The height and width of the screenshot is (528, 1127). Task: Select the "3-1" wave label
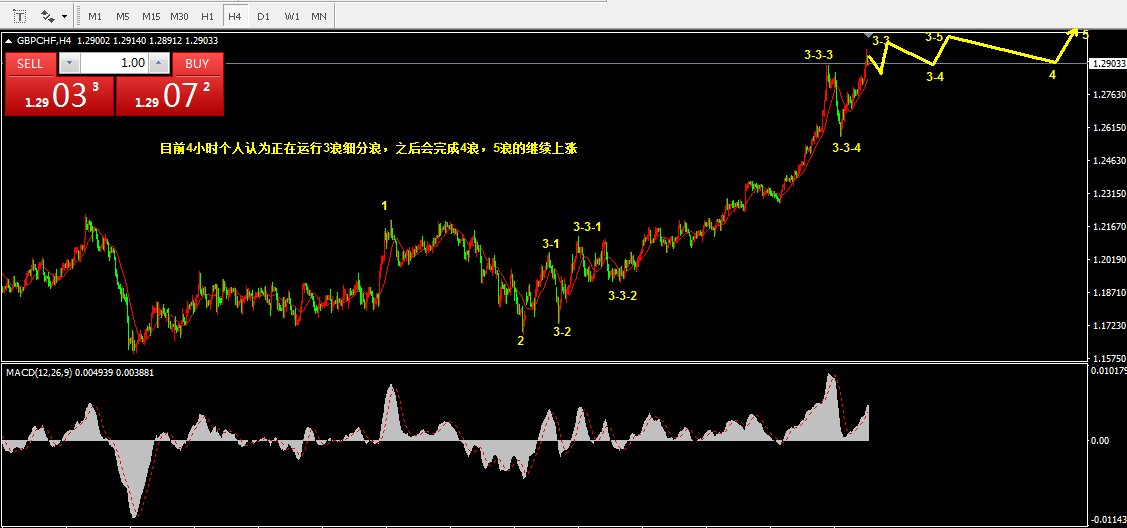click(x=551, y=244)
